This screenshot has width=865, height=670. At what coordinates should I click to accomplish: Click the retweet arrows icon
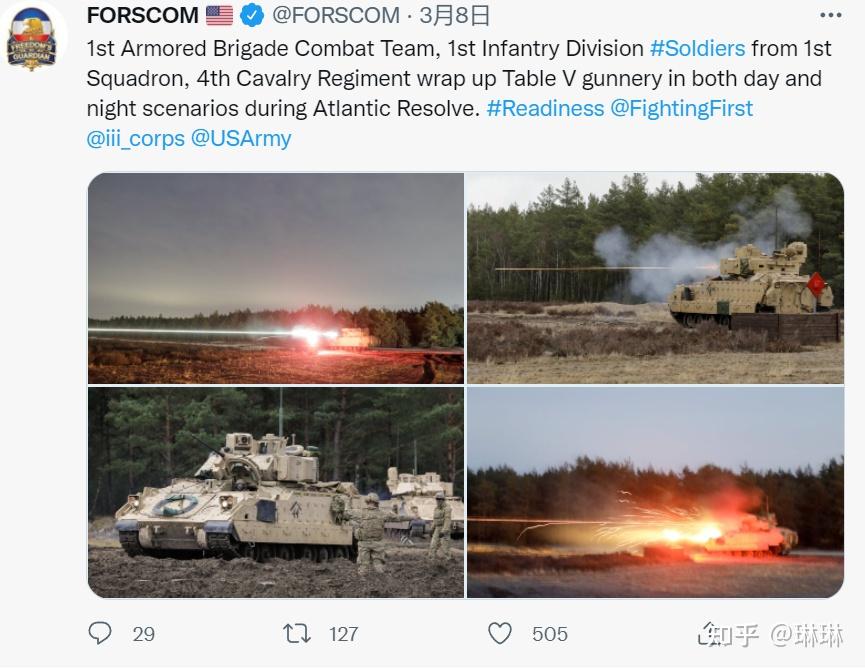click(297, 633)
